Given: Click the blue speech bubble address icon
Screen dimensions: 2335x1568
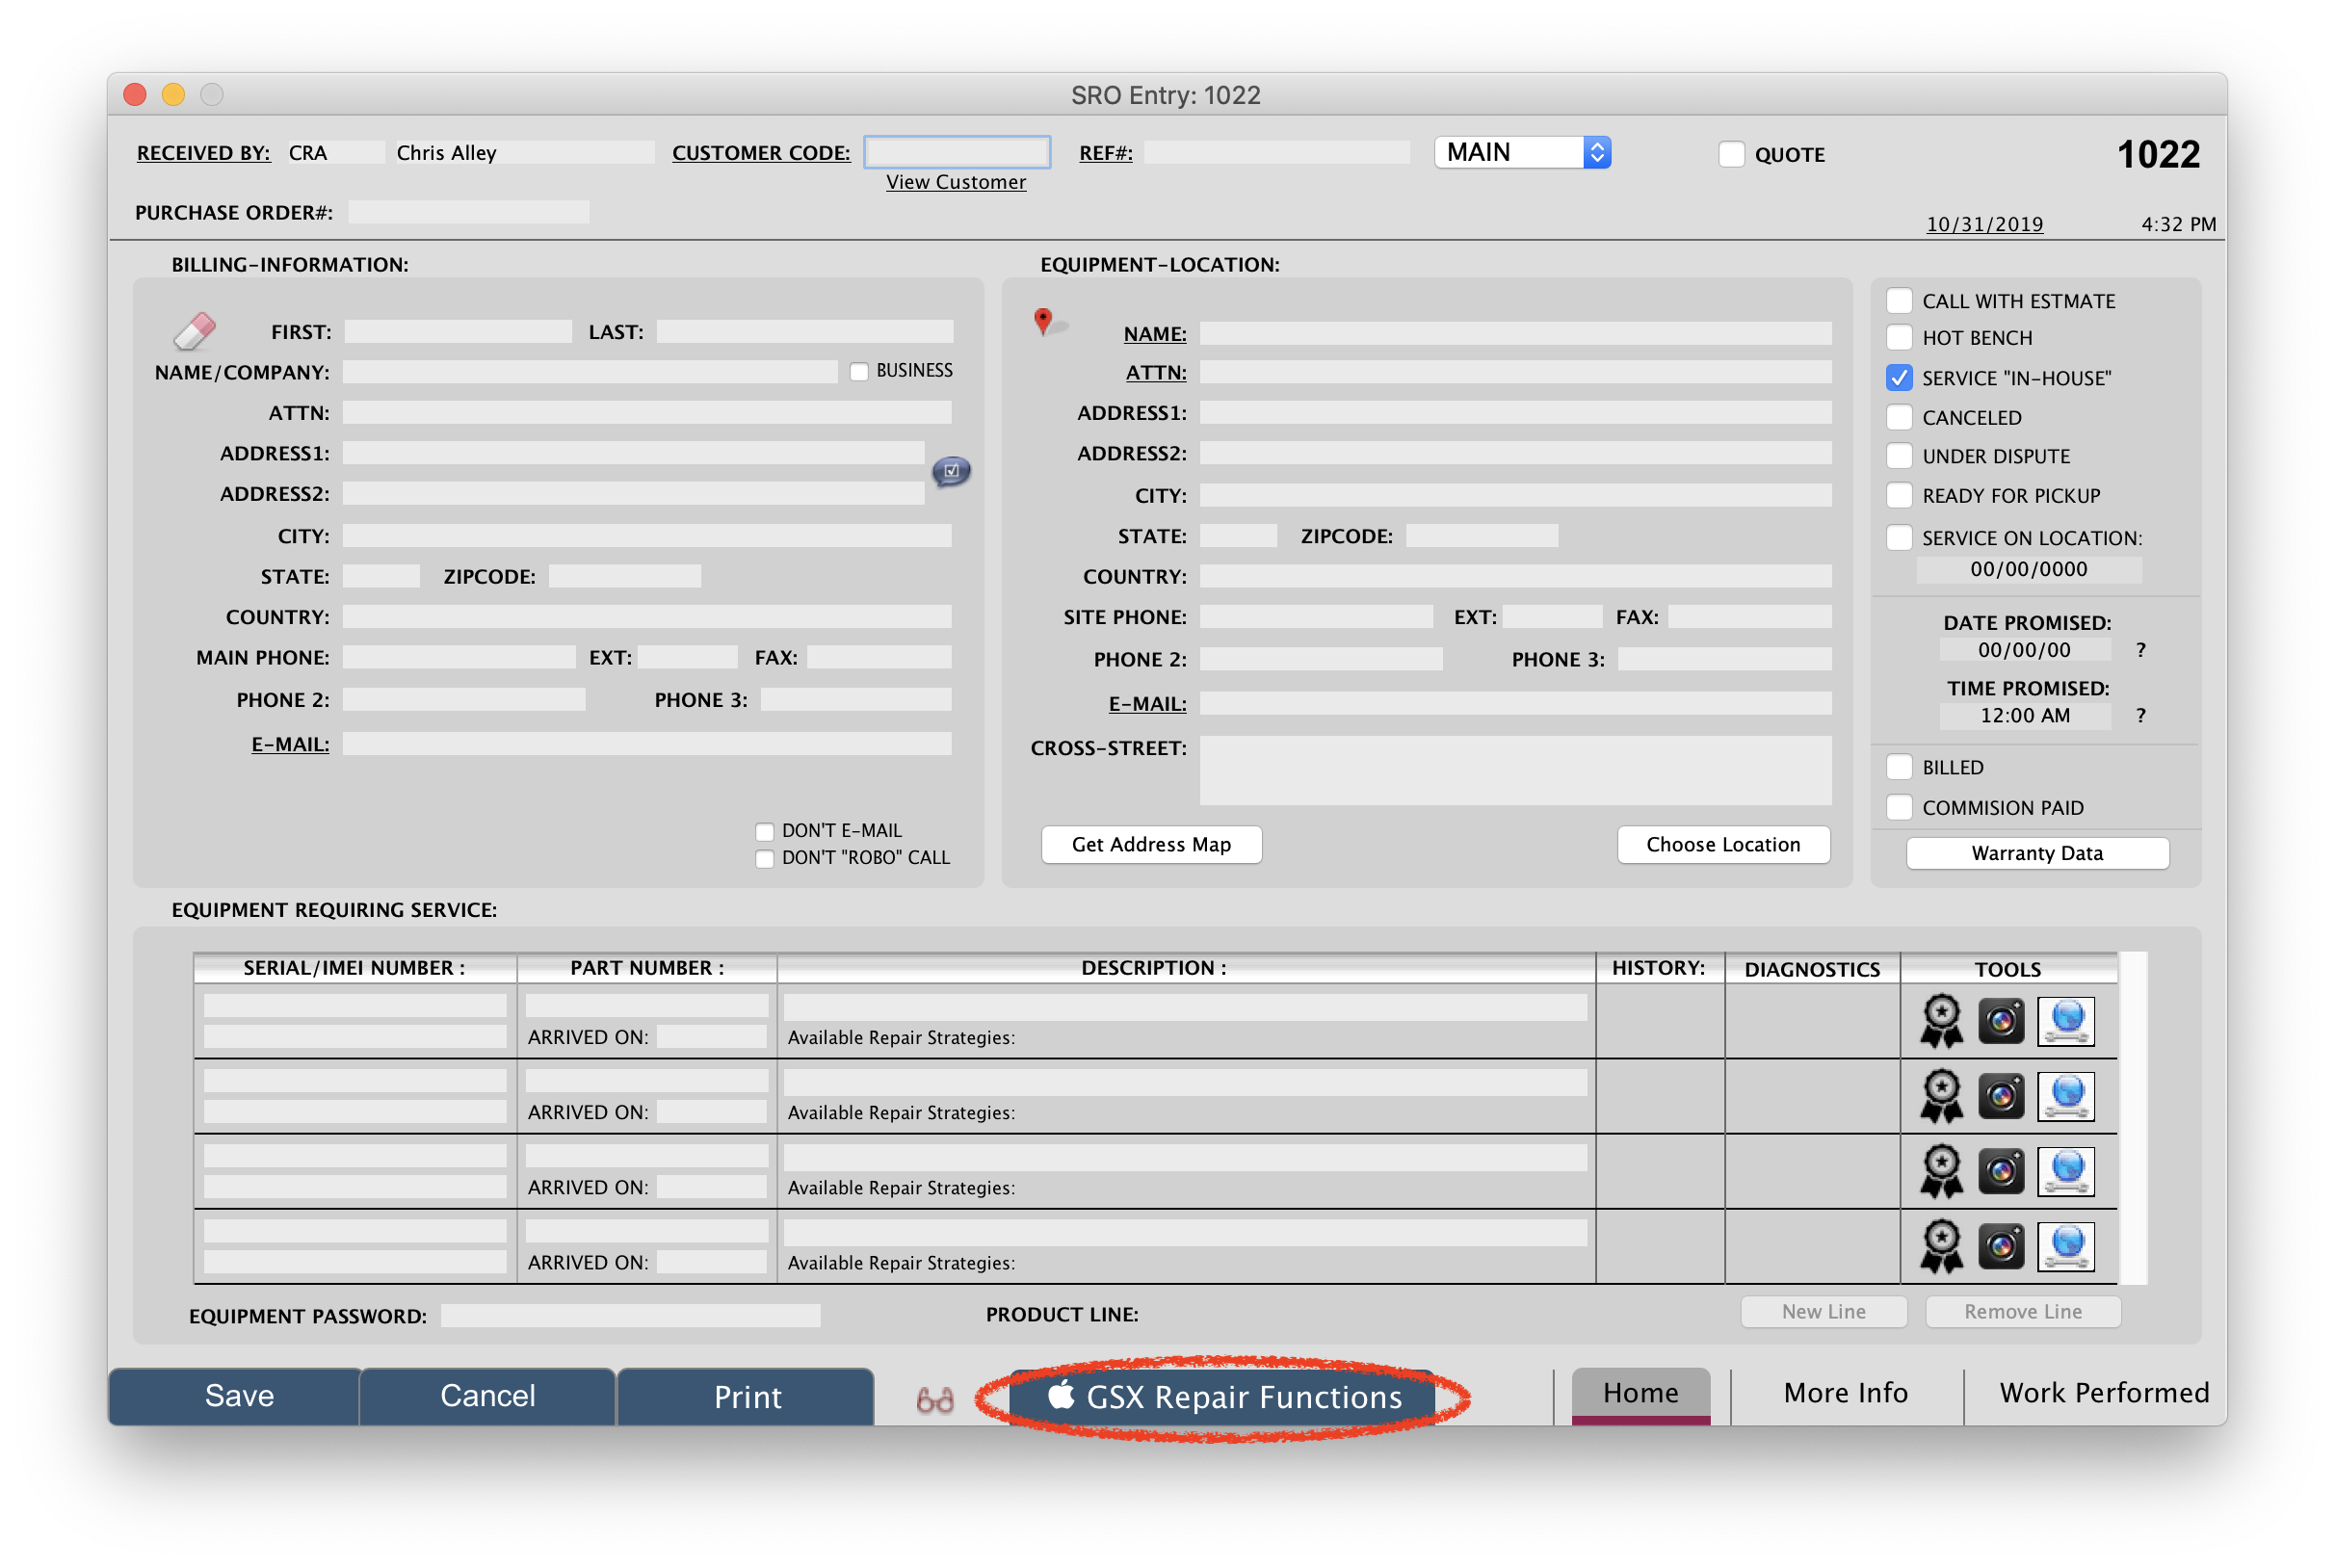Looking at the screenshot, I should 950,471.
